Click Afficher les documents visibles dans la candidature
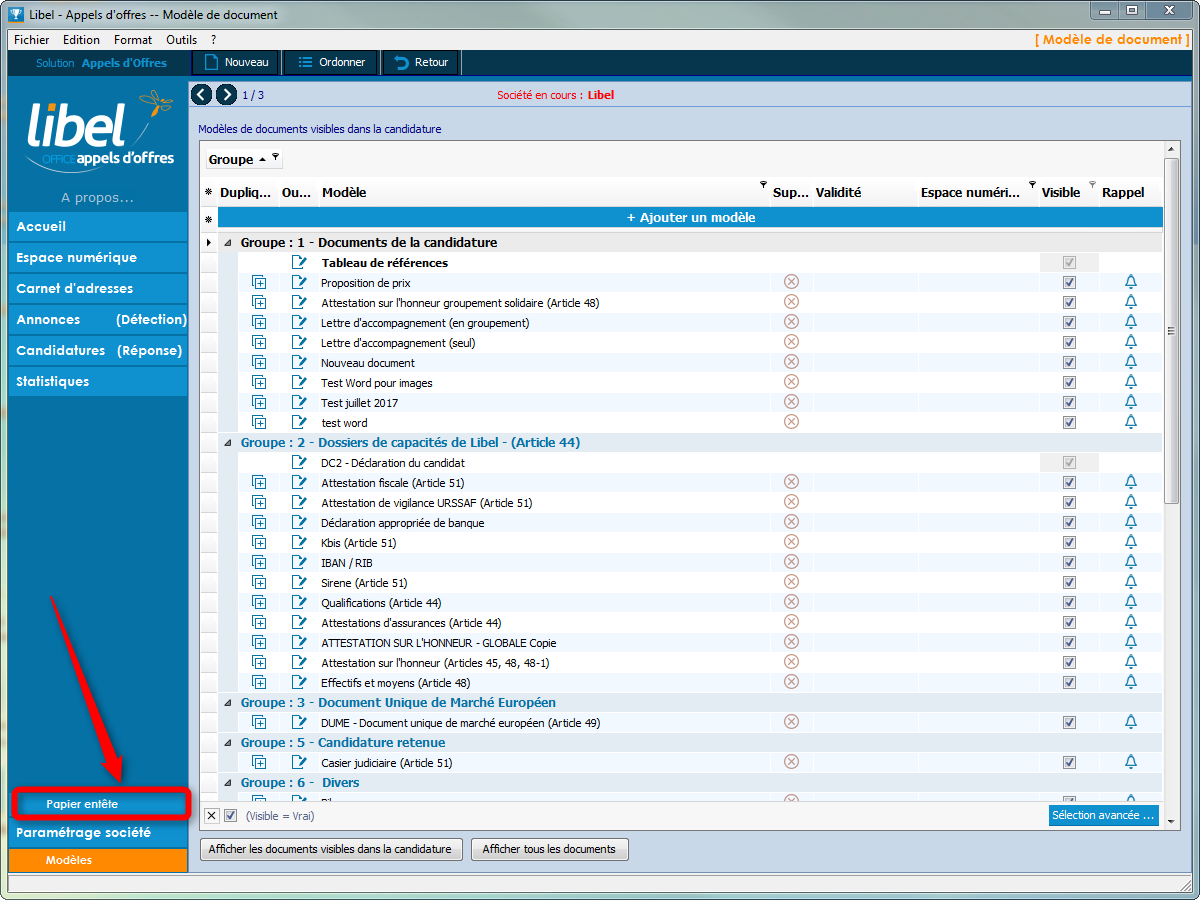 pos(331,849)
